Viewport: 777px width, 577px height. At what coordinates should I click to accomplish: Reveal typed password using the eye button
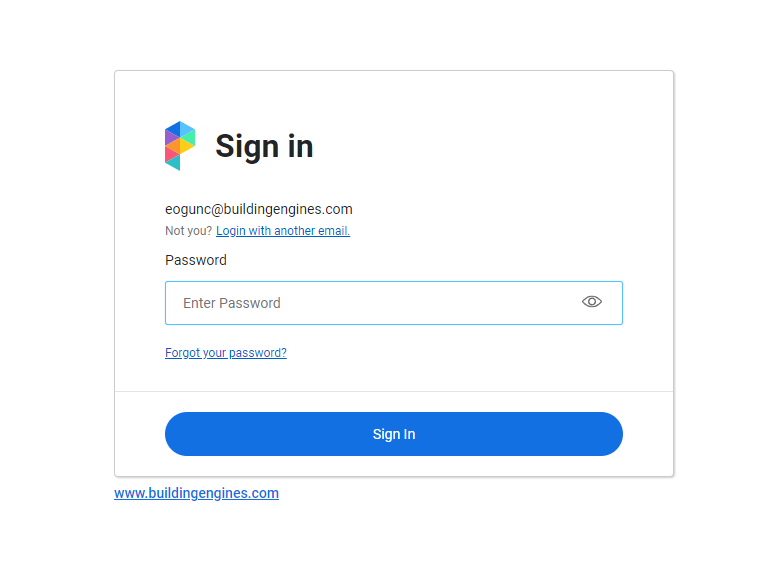point(592,302)
